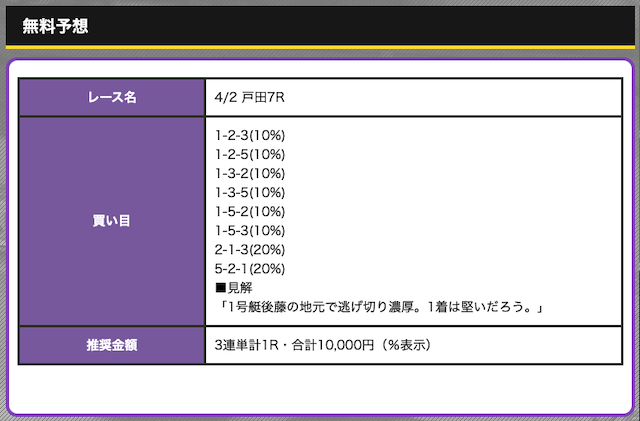Click the ■見解 heading
The width and height of the screenshot is (640, 421).
236,287
